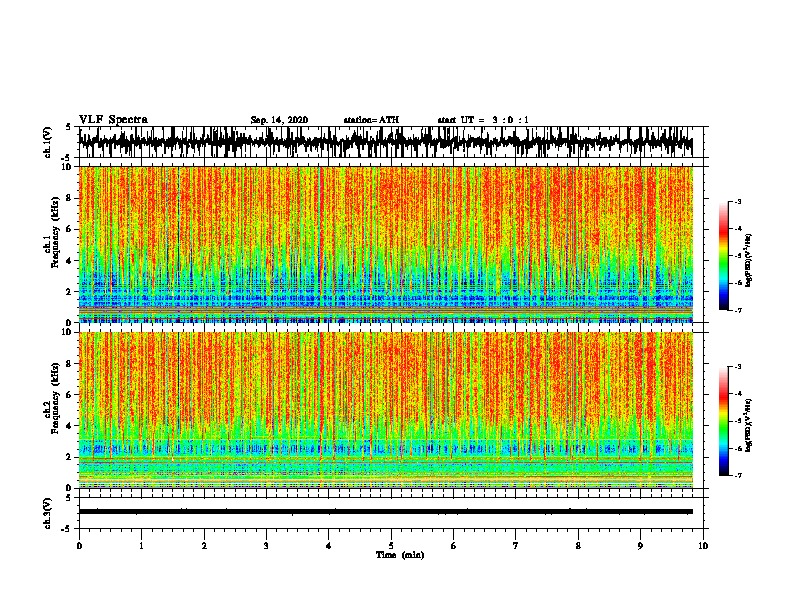Screen dimensions: 792x612
Task: Click time axis tick label "3"
Action: click(x=266, y=546)
